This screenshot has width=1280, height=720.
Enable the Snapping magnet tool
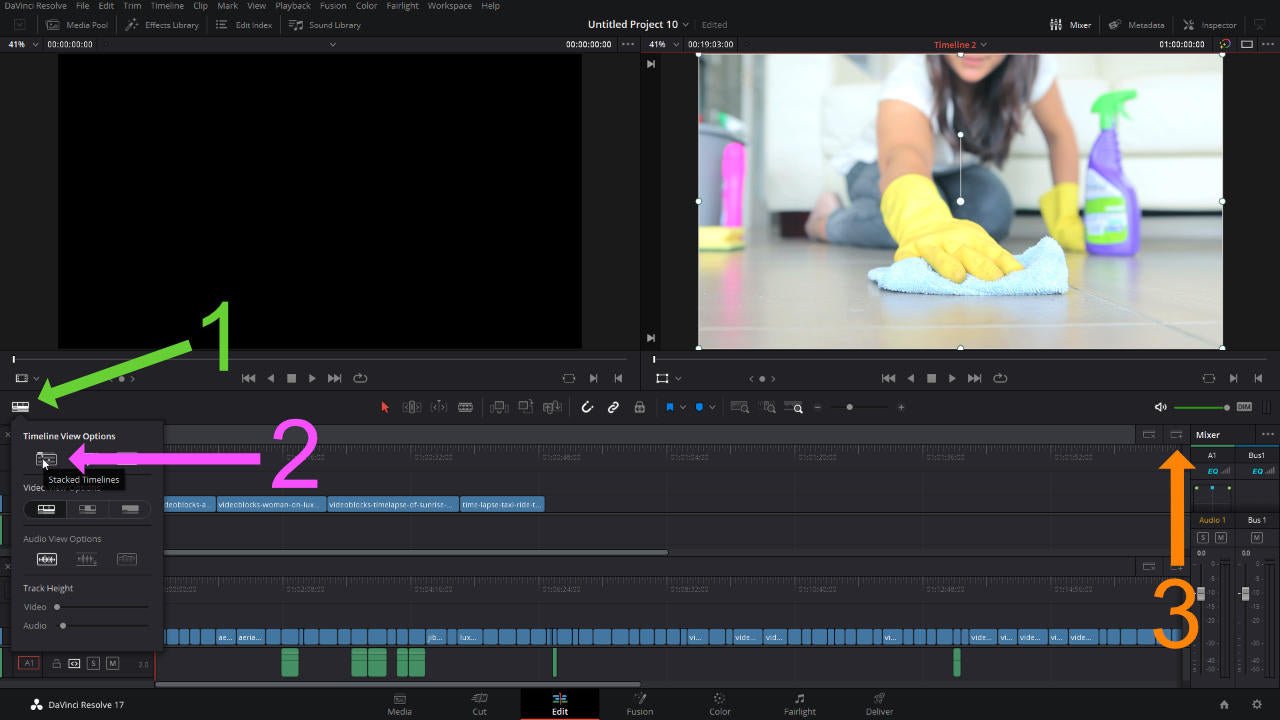[x=587, y=407]
